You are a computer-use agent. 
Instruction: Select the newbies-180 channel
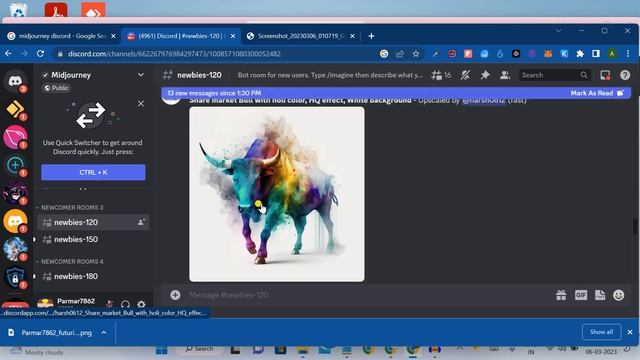[x=93, y=276]
